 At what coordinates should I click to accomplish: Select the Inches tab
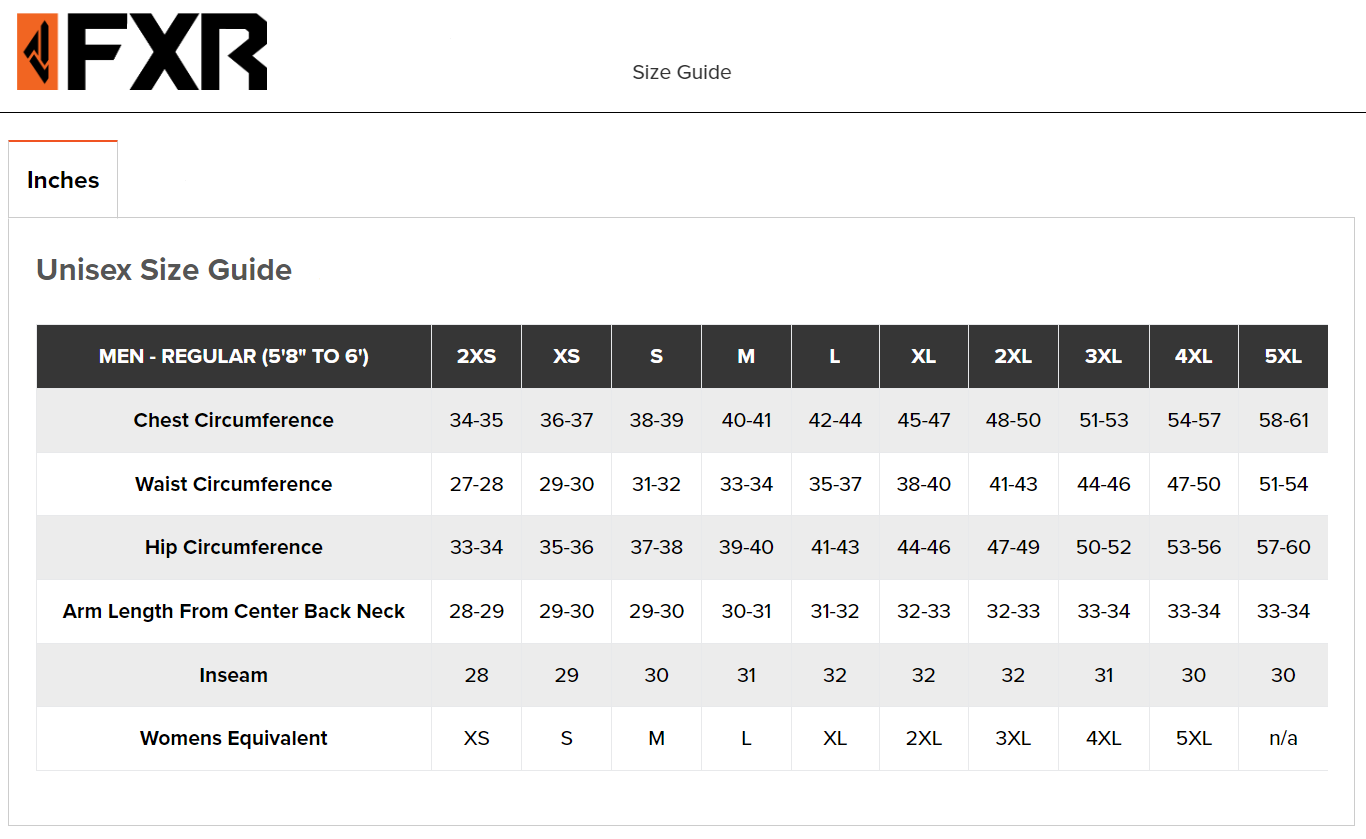coord(63,180)
